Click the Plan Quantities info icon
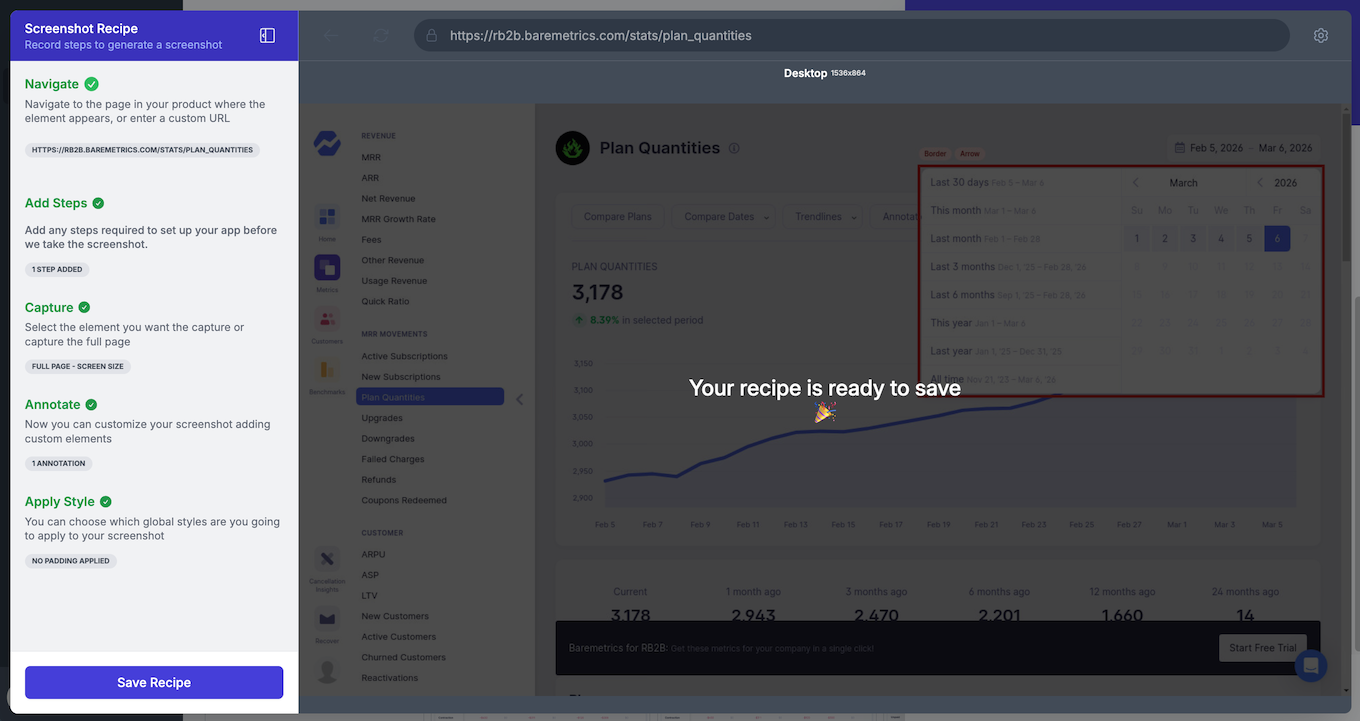 pos(734,148)
